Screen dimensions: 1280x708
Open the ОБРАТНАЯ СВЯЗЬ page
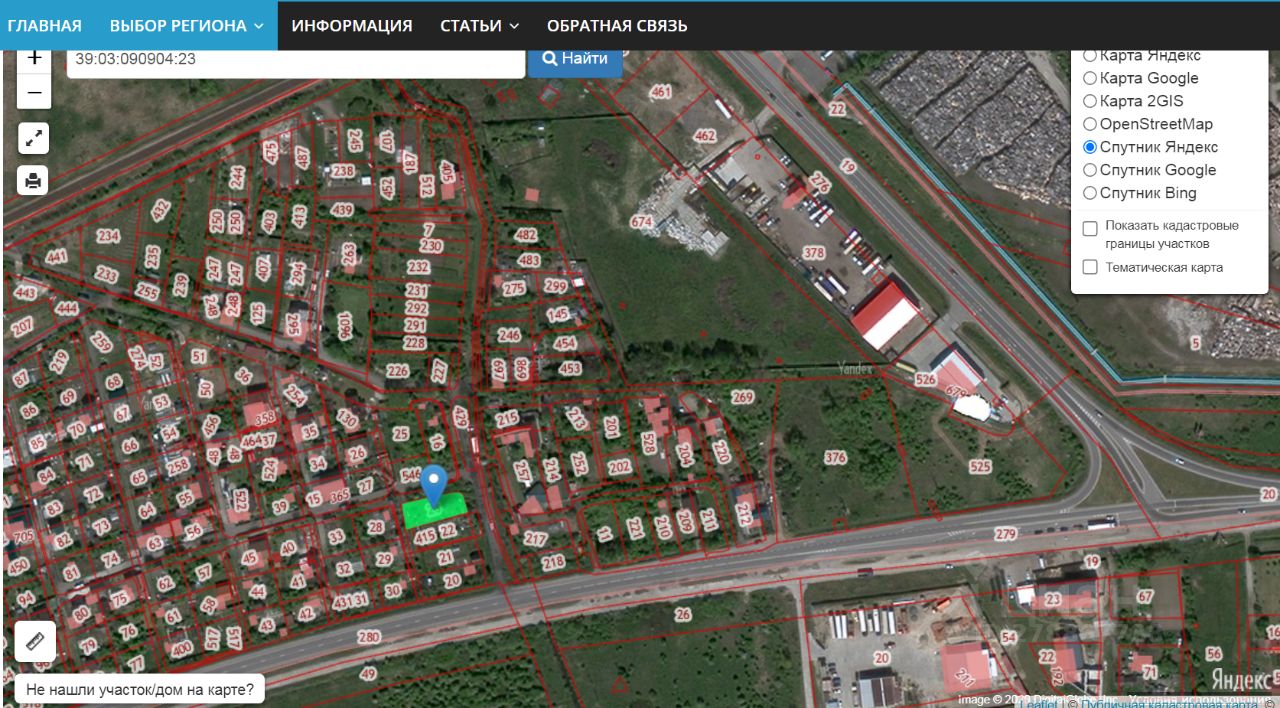coord(617,25)
